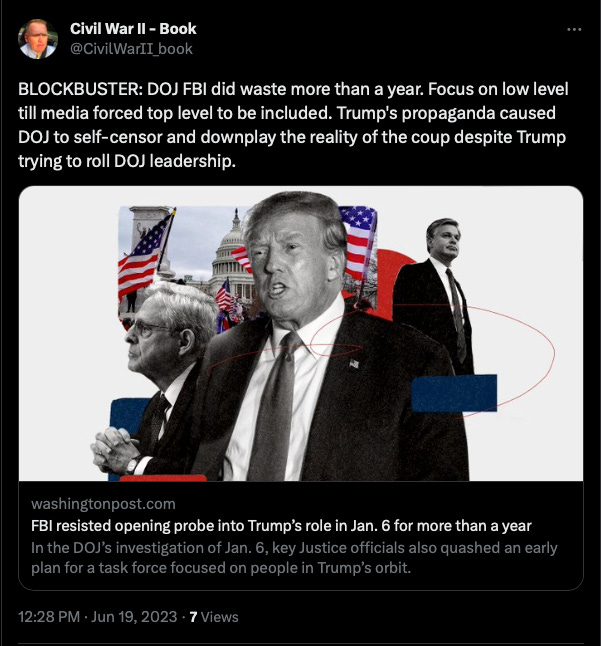Screen dimensions: 601x646
Task: Click the red bar at the image's bottom edge
Action: pyautogui.click(x=163, y=478)
